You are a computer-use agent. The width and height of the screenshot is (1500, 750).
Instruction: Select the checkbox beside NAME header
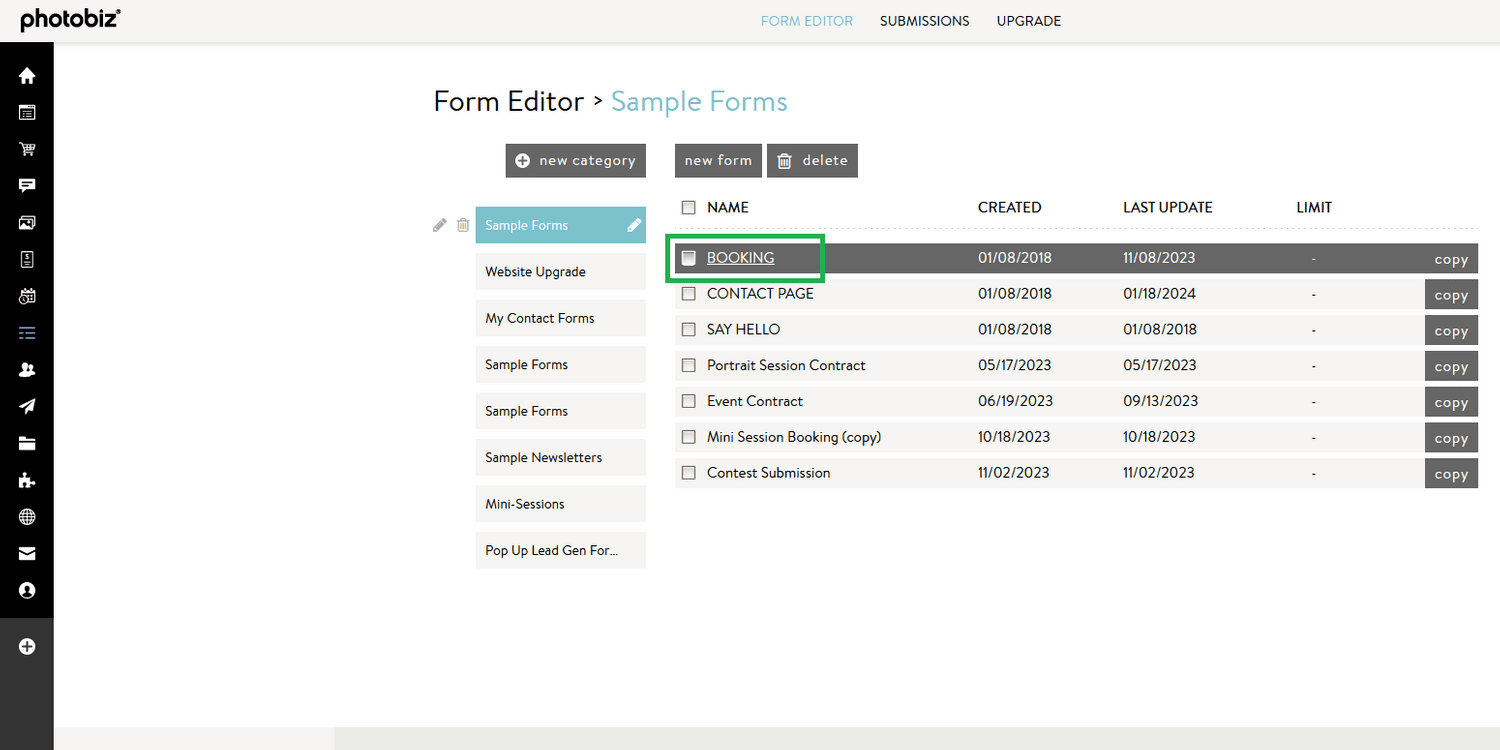coord(688,207)
